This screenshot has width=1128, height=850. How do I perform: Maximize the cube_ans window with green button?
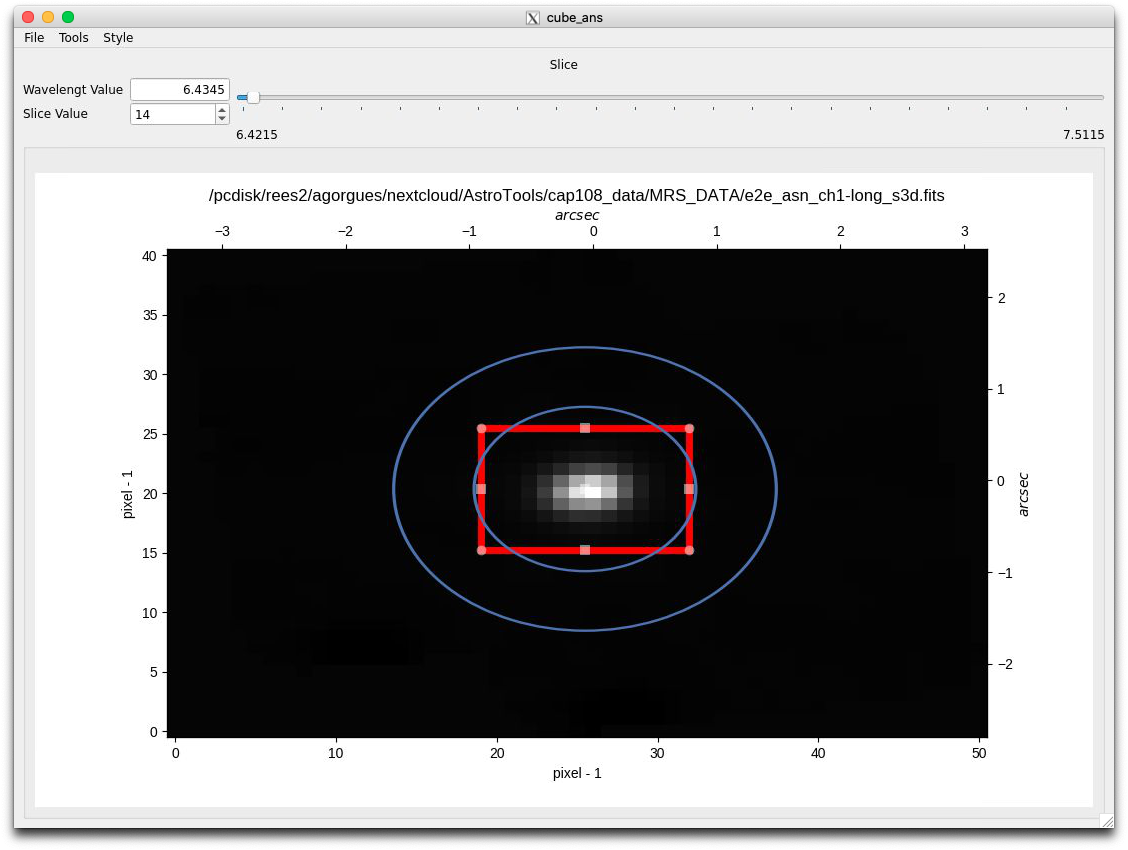pyautogui.click(x=68, y=17)
